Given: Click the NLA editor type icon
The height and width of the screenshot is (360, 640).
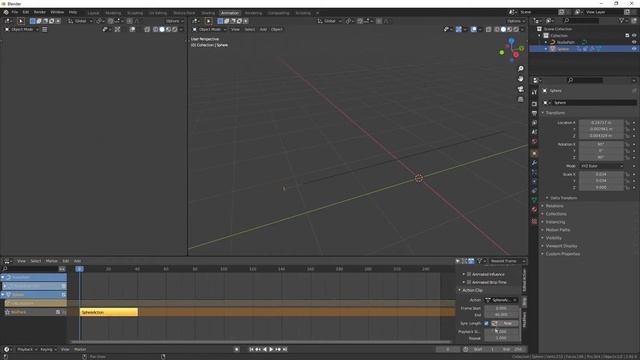Looking at the screenshot, I should pyautogui.click(x=8, y=261).
